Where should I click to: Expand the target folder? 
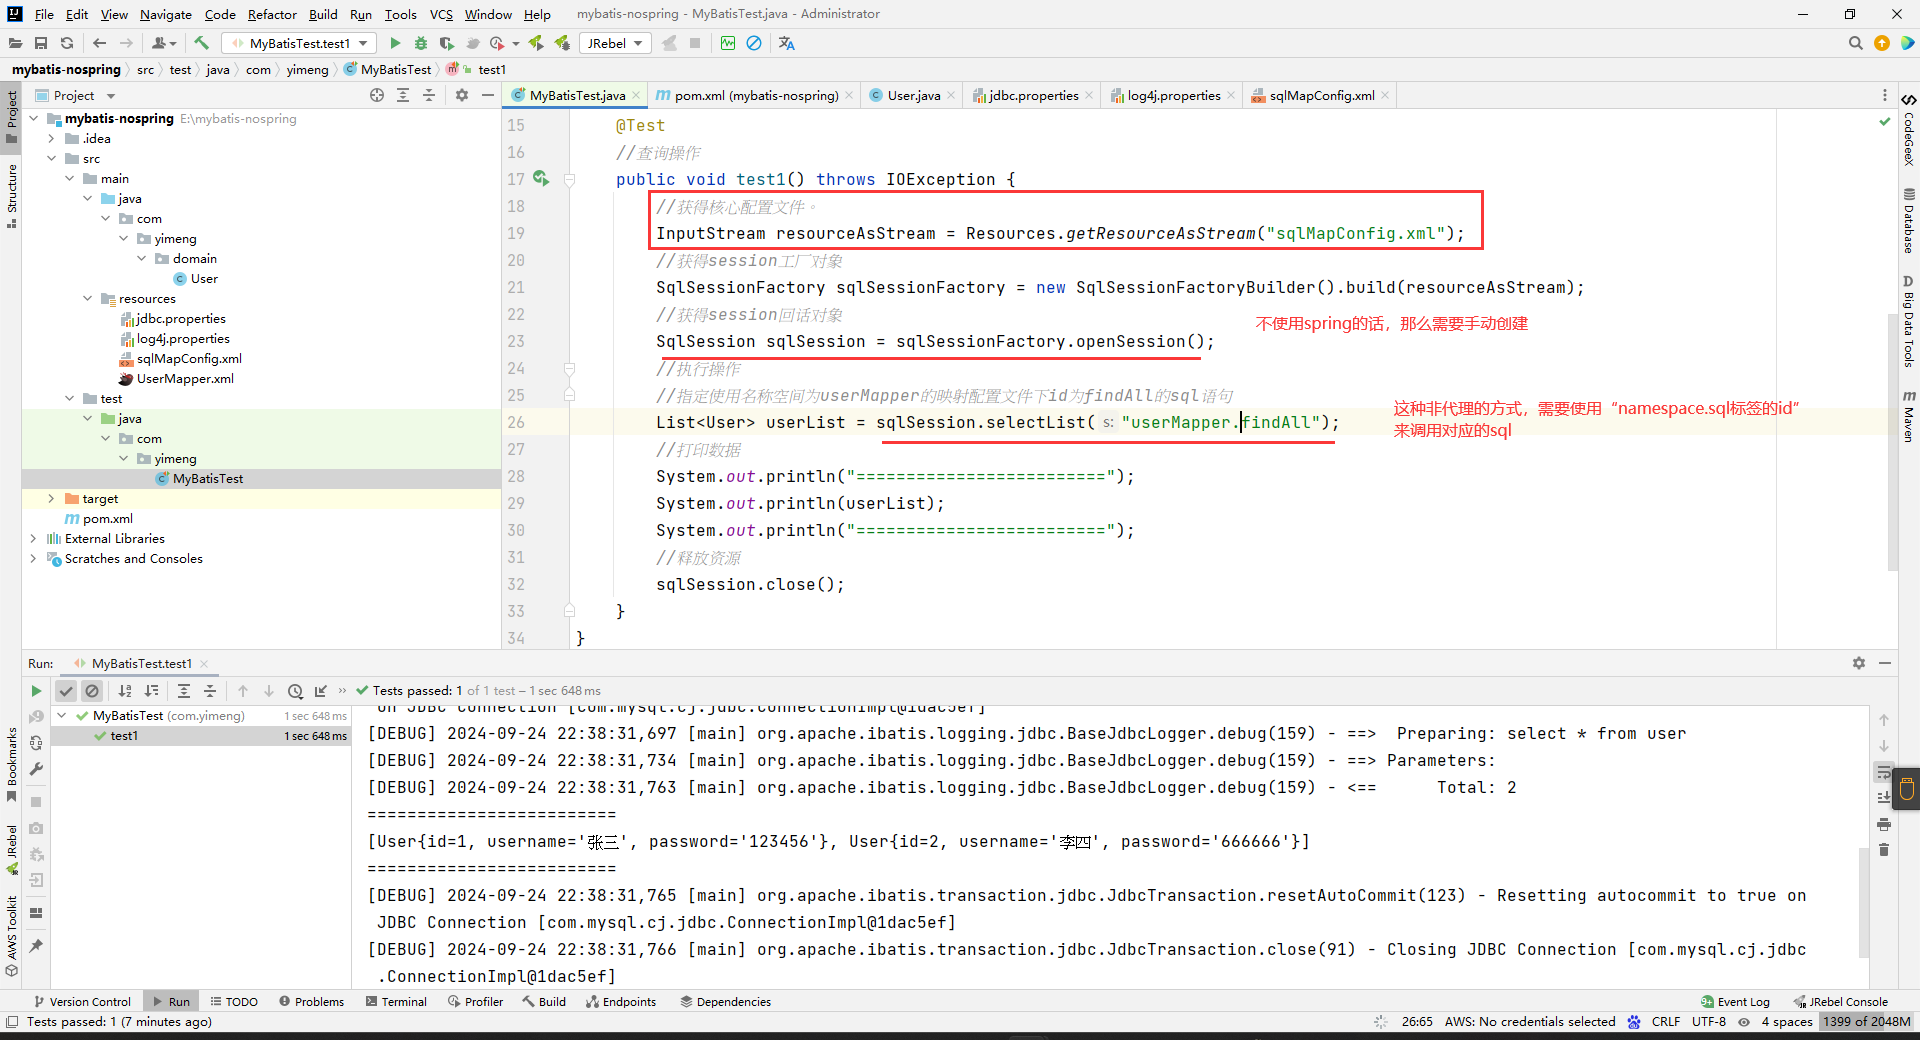pyautogui.click(x=52, y=498)
